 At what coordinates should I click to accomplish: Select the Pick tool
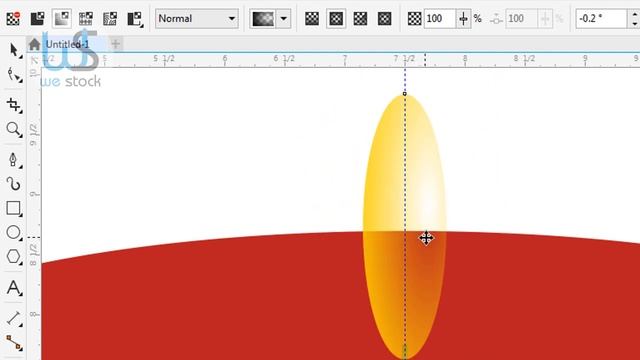(14, 50)
